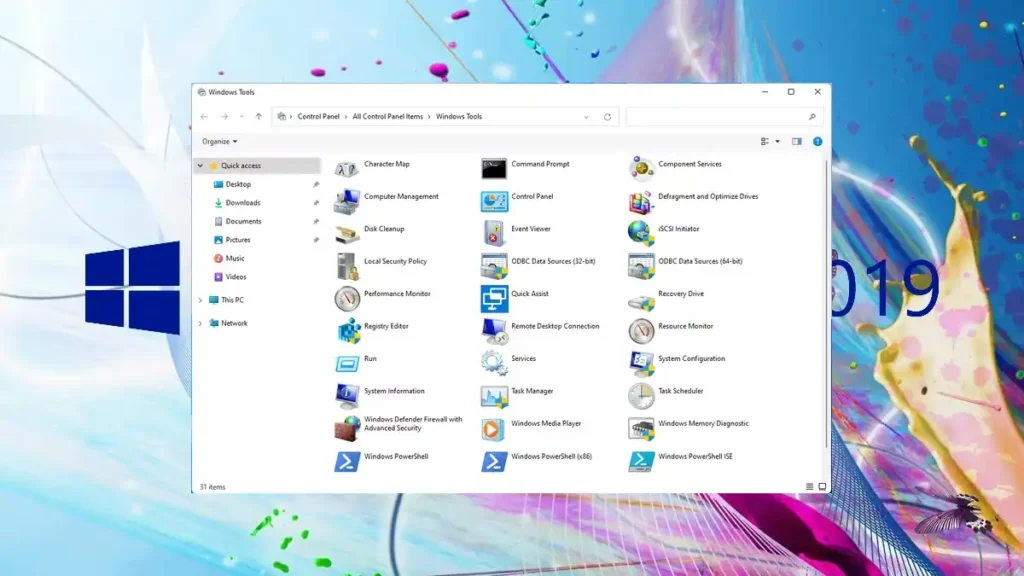Open the help button
Viewport: 1024px width, 576px height.
point(818,141)
